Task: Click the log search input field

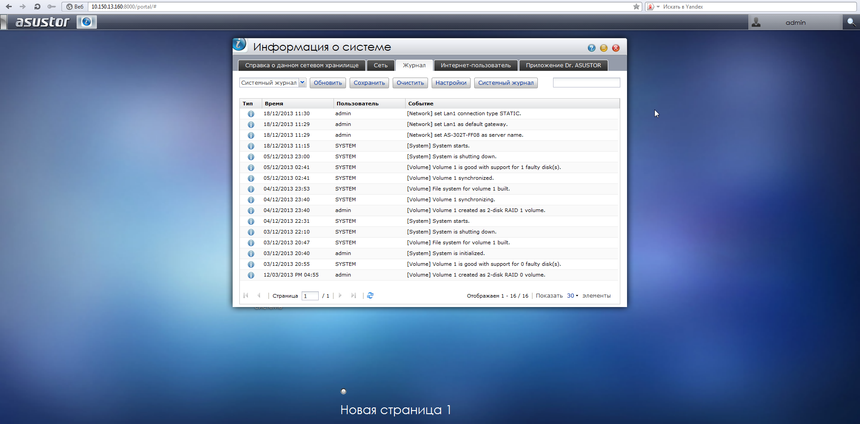Action: (586, 83)
